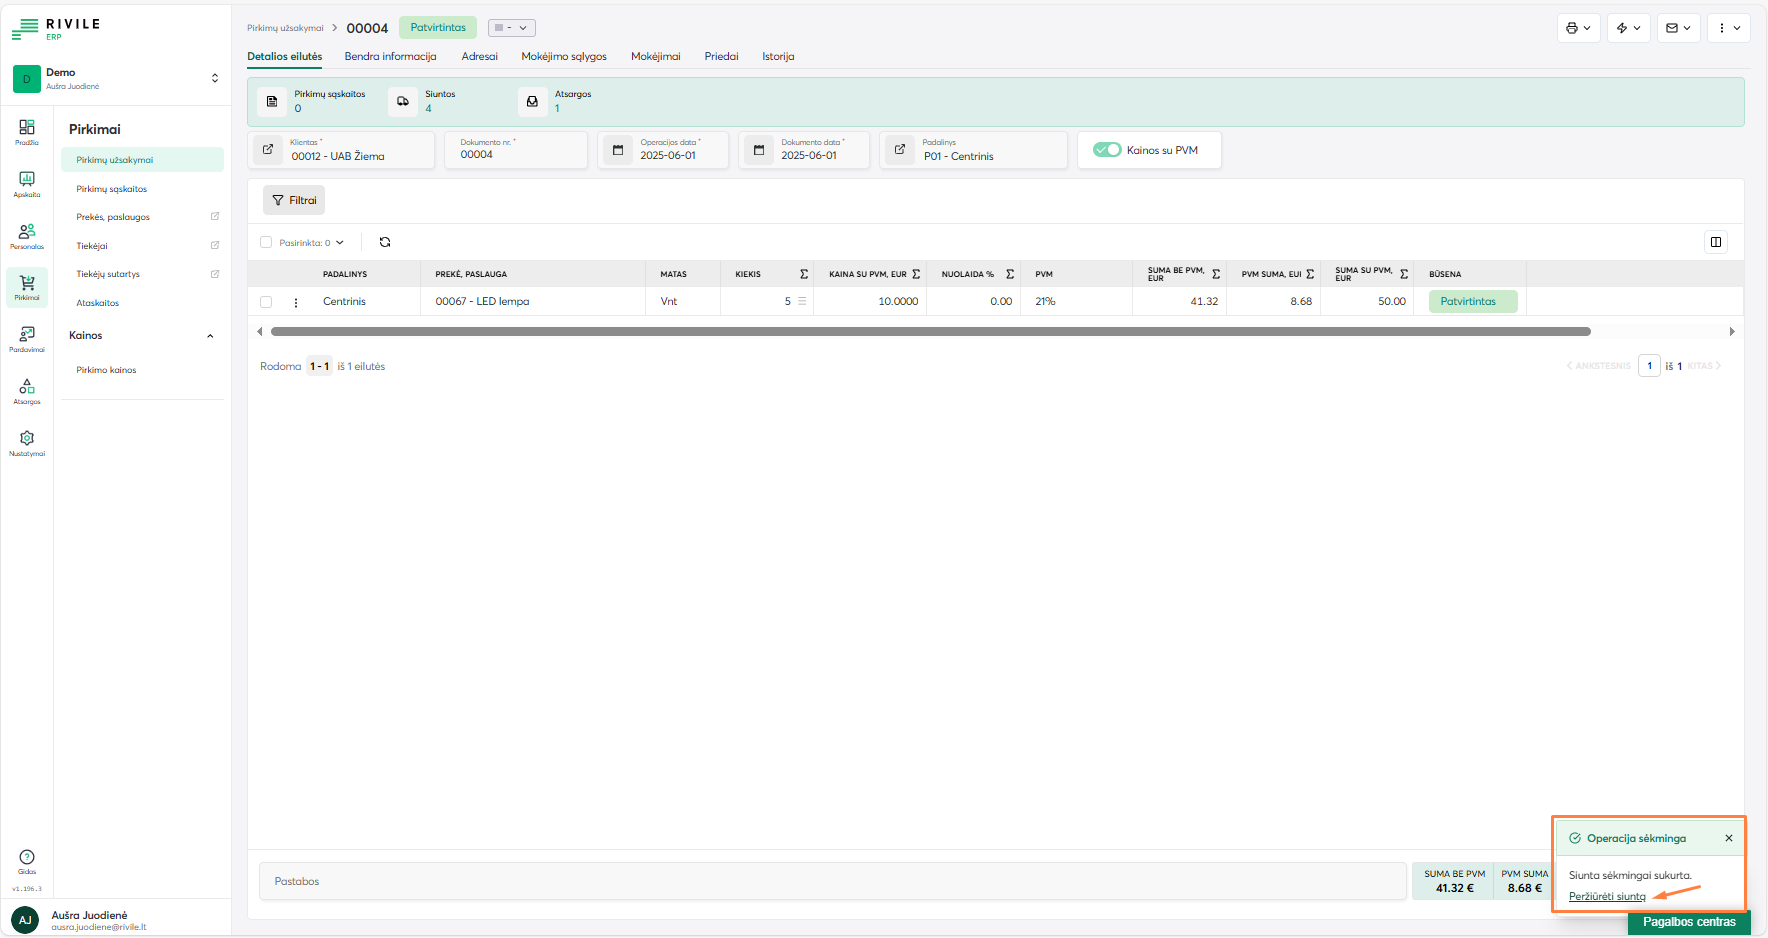This screenshot has width=1768, height=938.
Task: Toggle the Kainos su PVM switch
Action: (1107, 150)
